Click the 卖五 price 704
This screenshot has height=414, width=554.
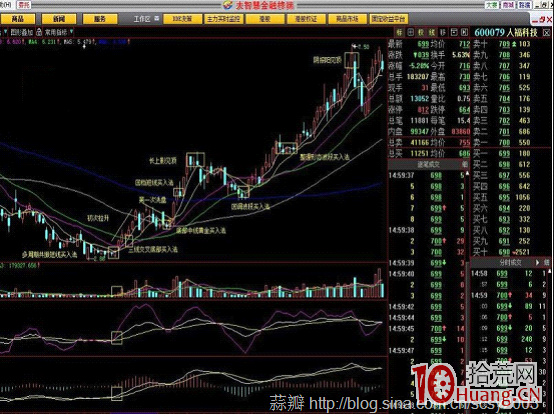(x=504, y=99)
